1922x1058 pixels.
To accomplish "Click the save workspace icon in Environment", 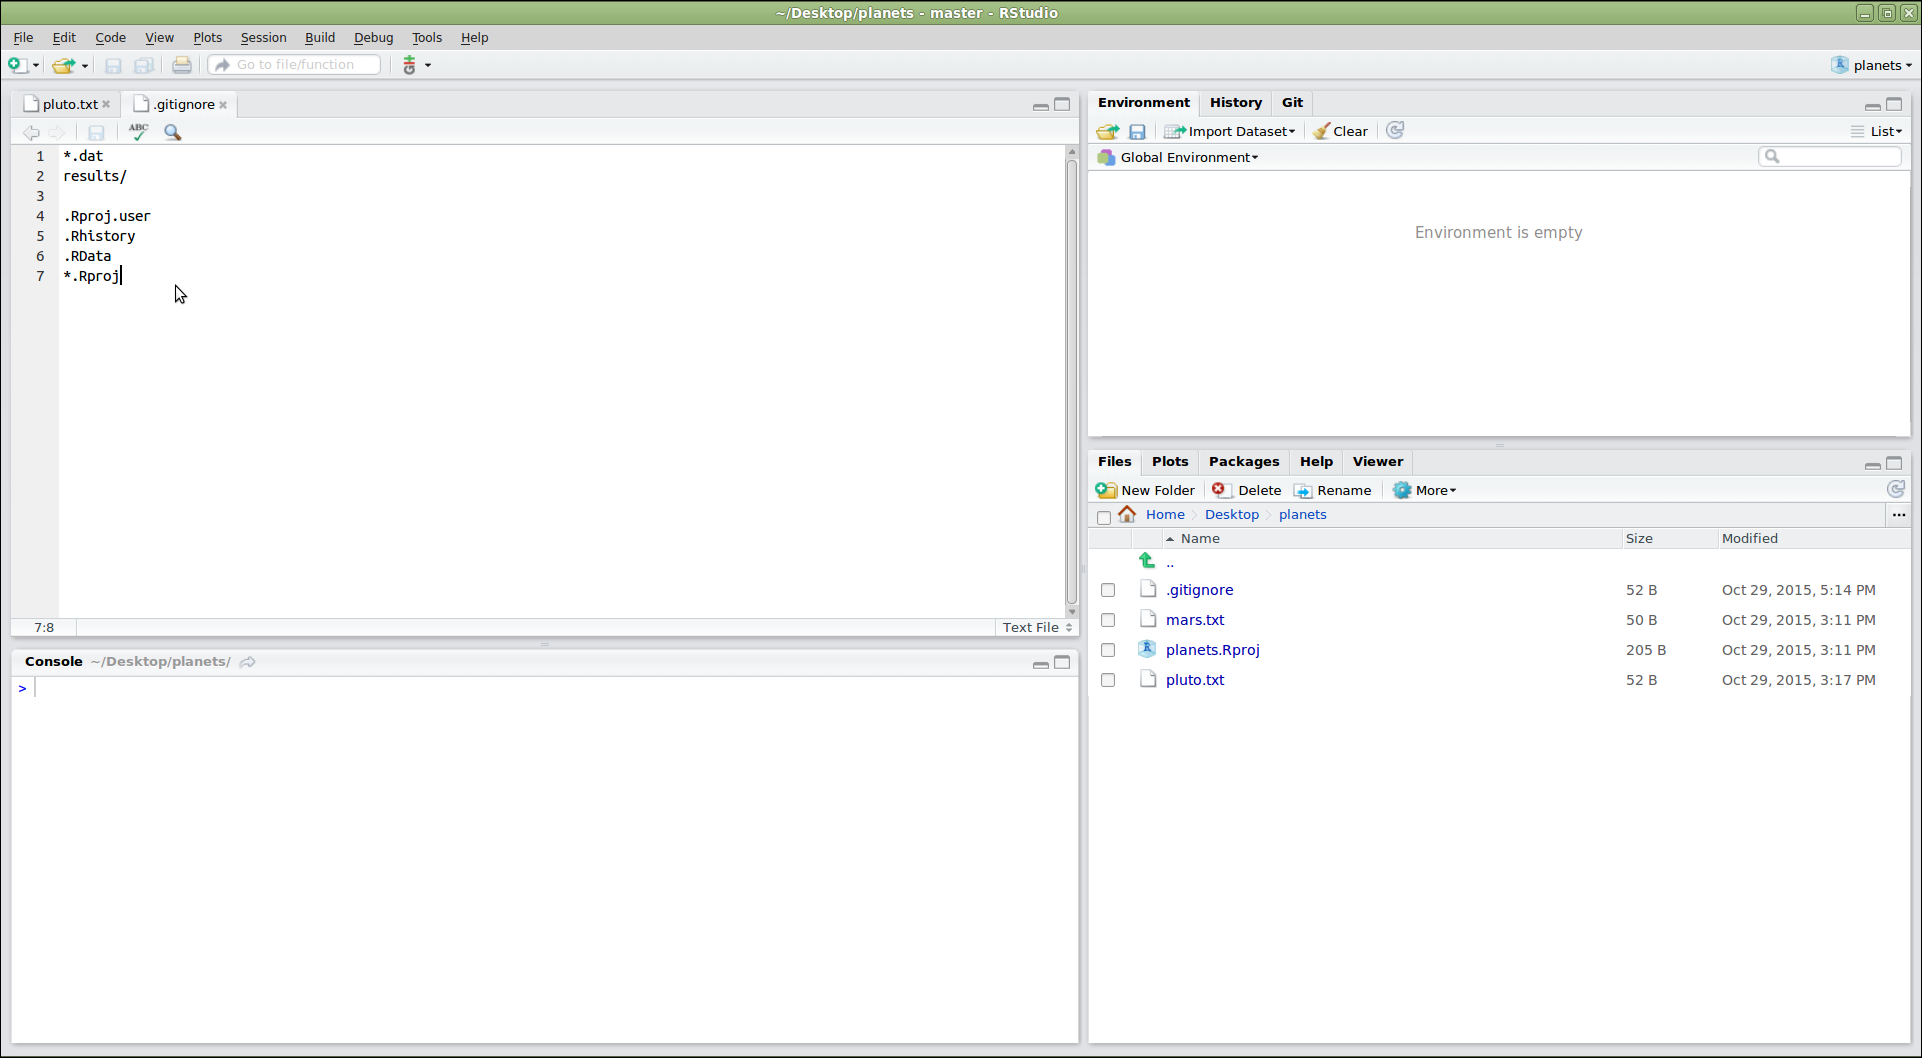I will tap(1137, 132).
